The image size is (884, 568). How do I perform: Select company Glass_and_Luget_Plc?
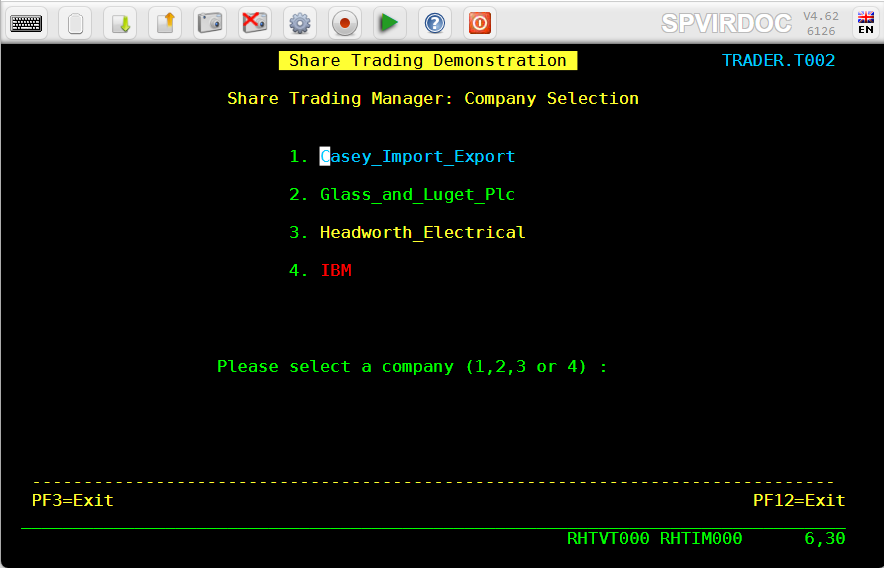pos(417,195)
